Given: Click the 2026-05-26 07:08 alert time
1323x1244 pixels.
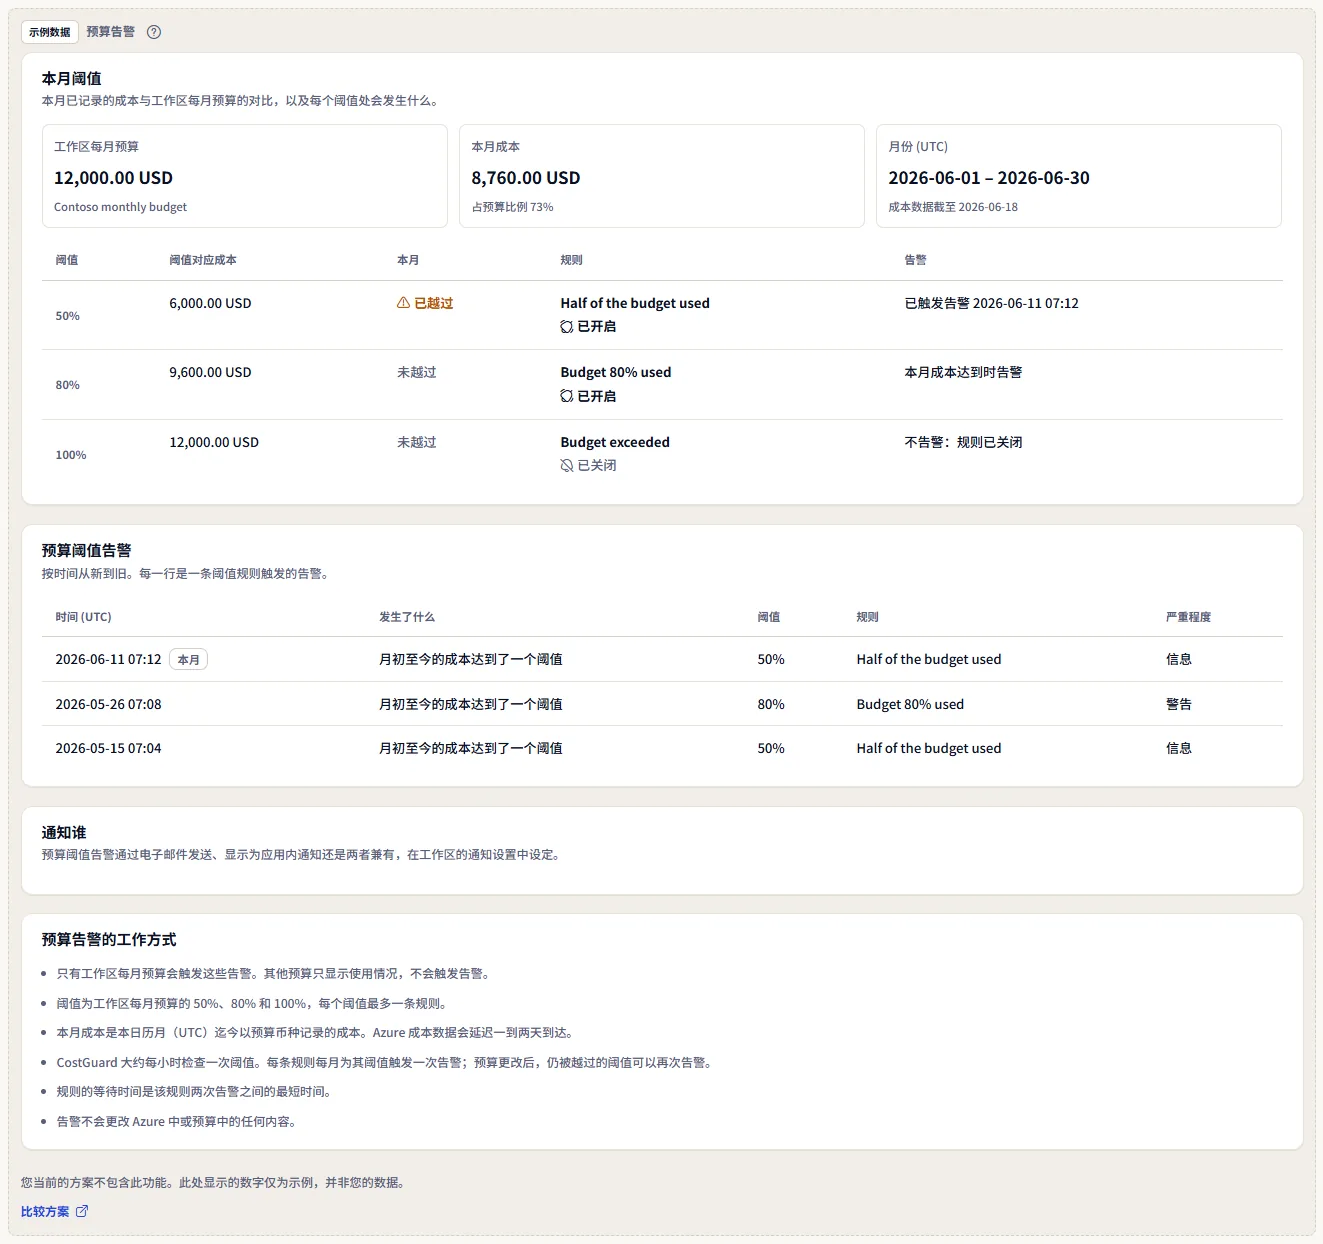Looking at the screenshot, I should point(108,704).
